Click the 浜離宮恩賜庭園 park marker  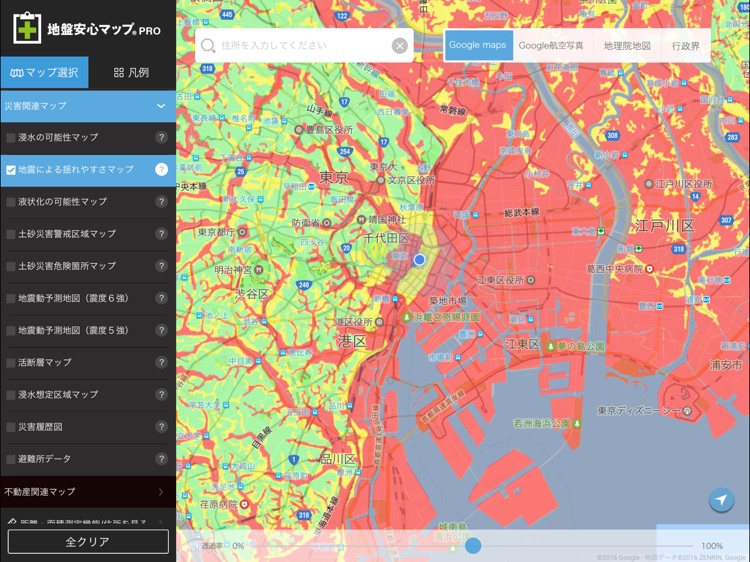click(x=407, y=317)
